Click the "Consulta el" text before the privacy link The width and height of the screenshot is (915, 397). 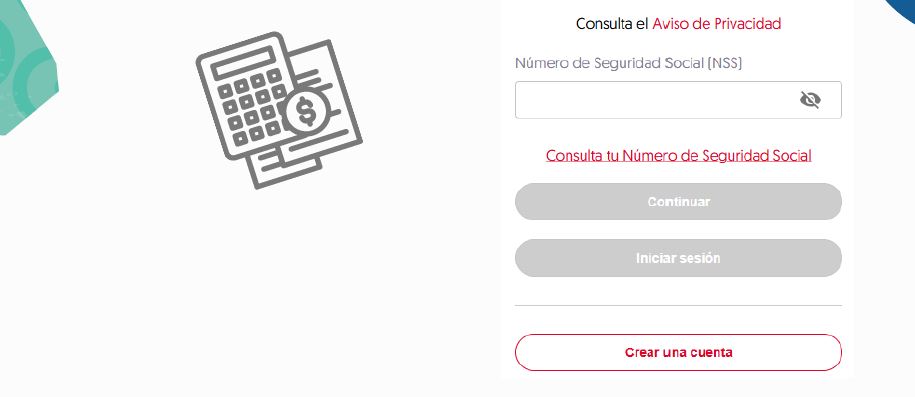tap(612, 24)
